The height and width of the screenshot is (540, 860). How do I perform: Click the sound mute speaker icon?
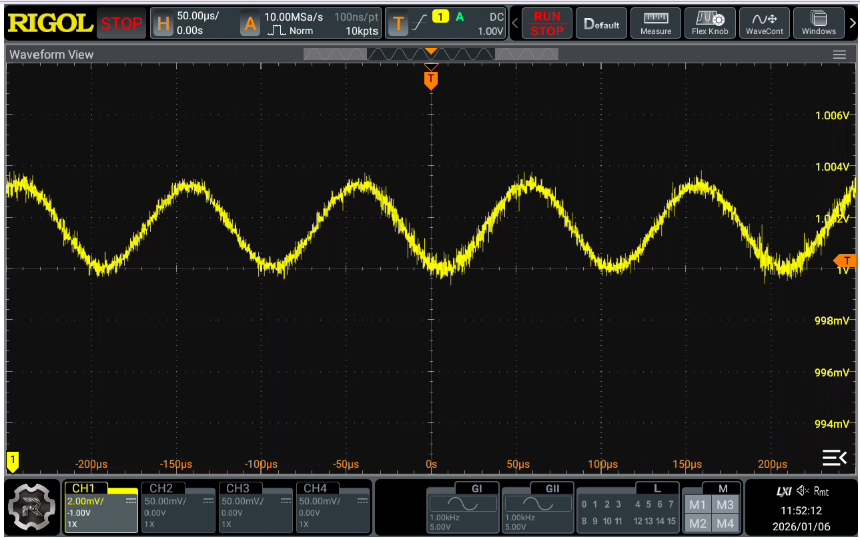(x=802, y=491)
